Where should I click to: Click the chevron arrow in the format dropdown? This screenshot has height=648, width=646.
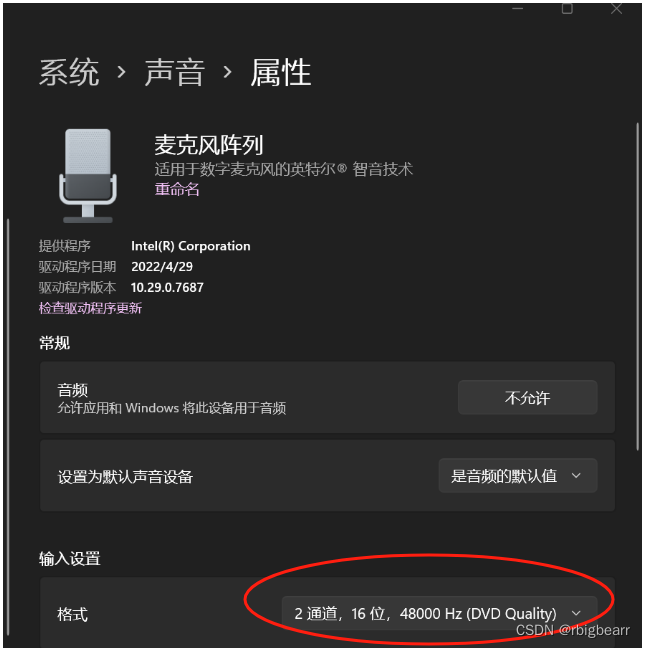(x=576, y=613)
